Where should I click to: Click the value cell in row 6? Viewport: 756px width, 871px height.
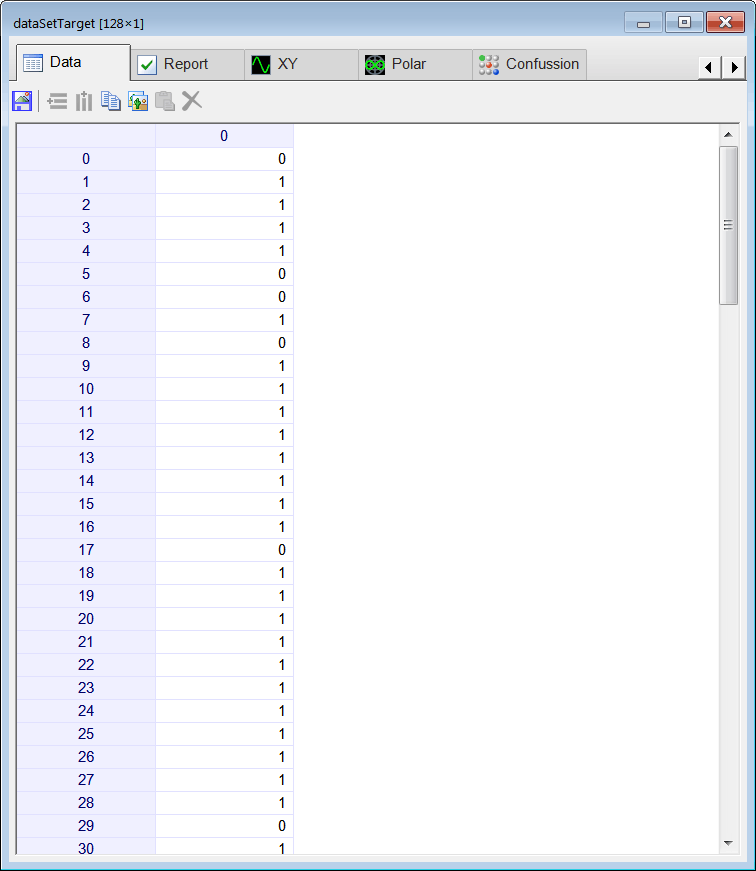coord(224,297)
